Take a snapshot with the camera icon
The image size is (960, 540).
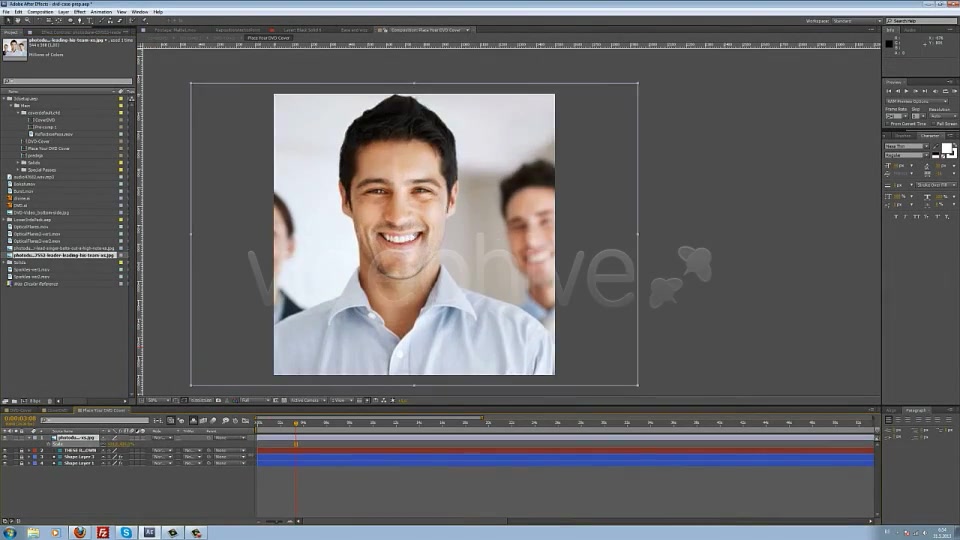(218, 400)
